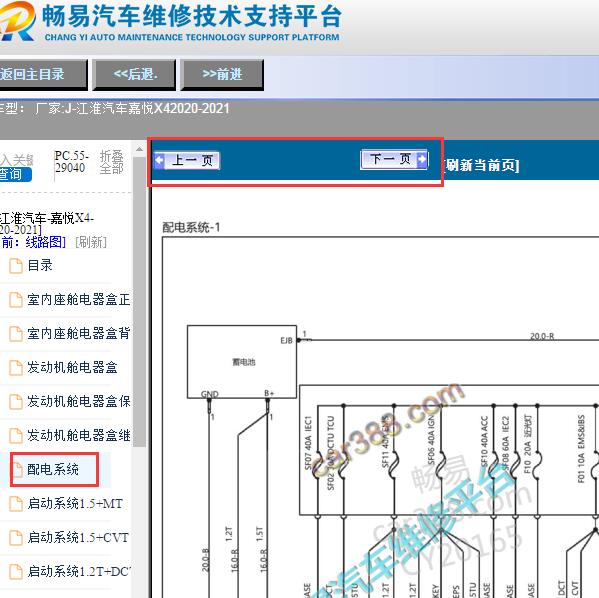Click document icon beside 发动机舱电器盒维

16,436
